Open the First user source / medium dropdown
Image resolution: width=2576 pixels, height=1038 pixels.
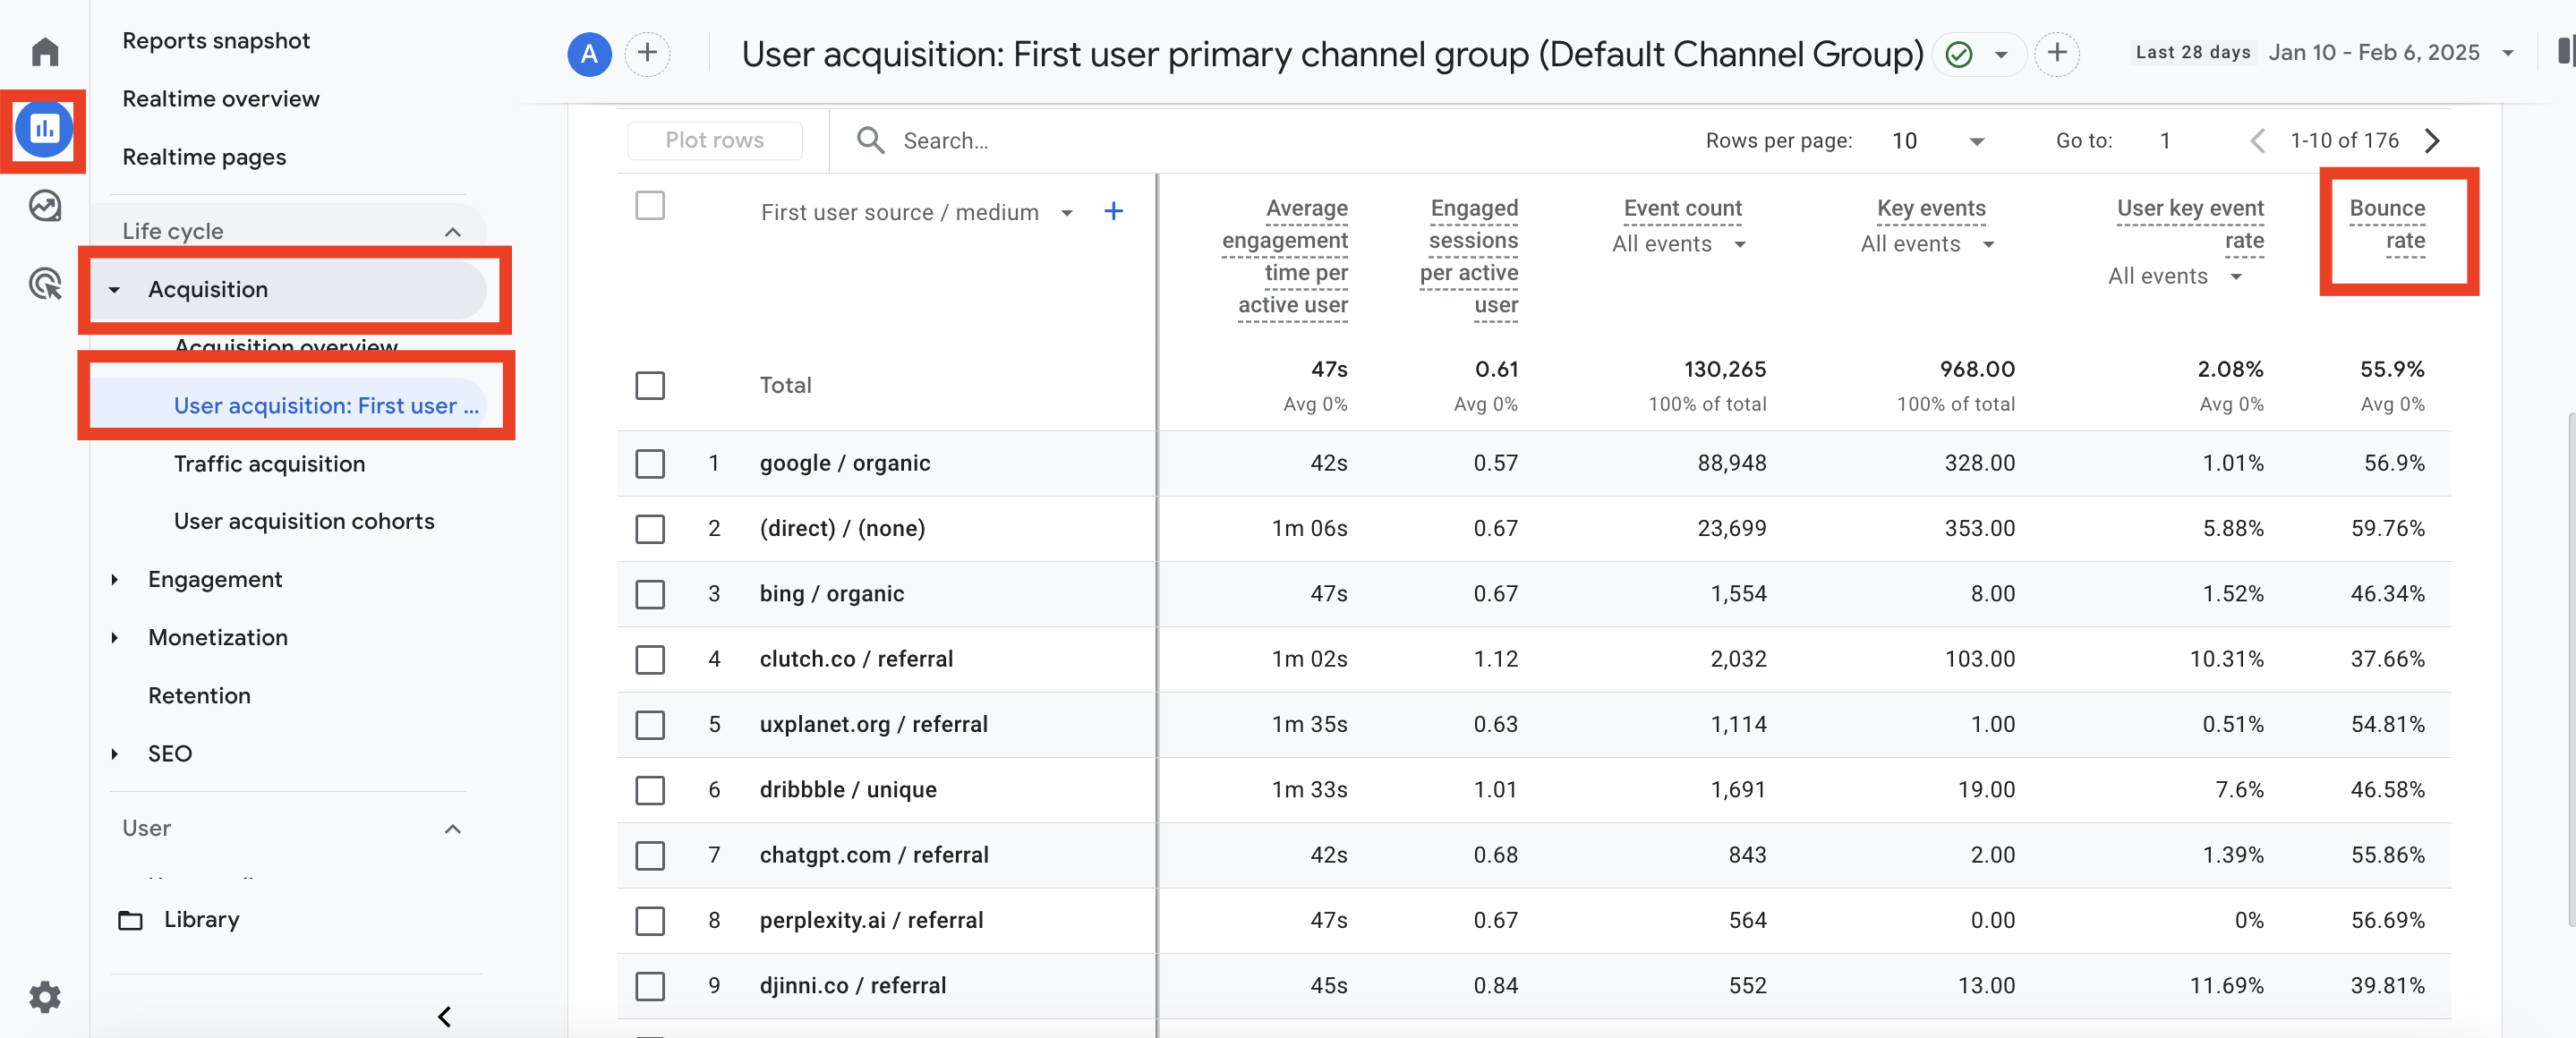click(916, 212)
